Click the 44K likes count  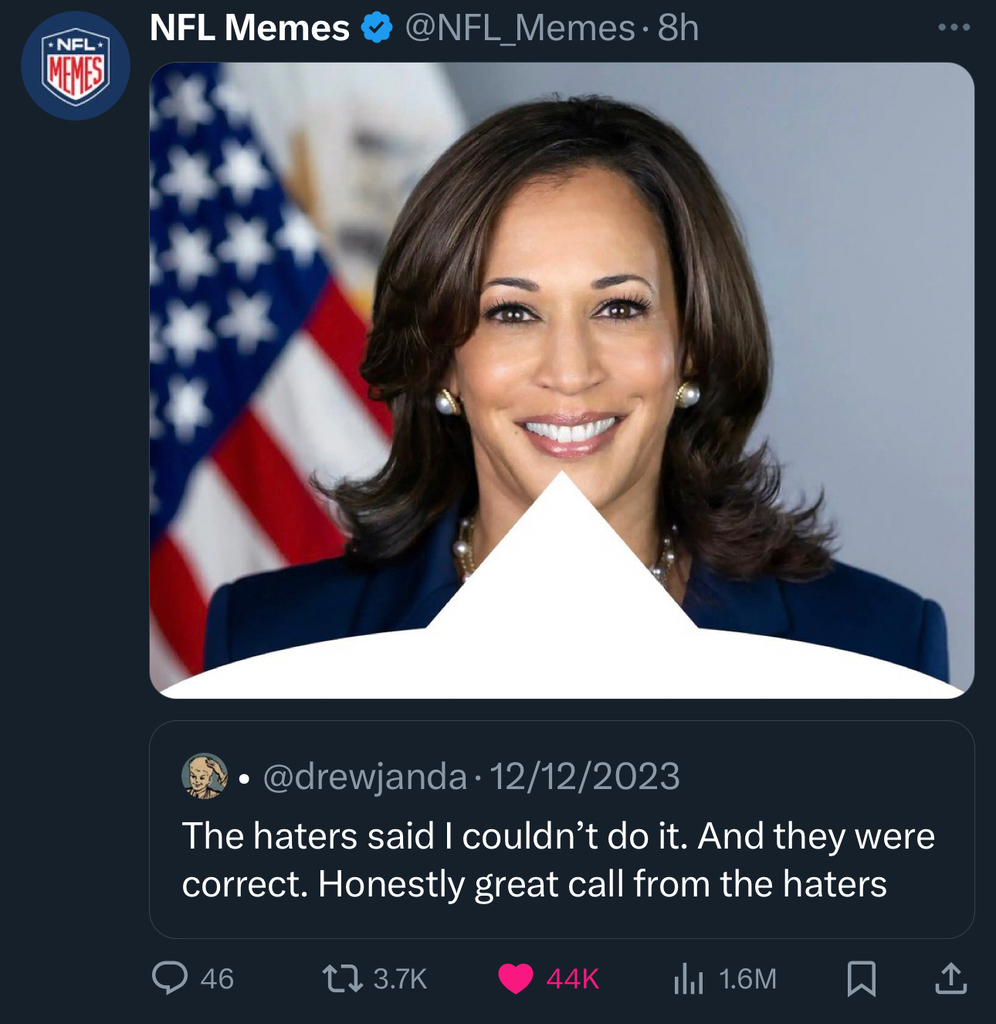[573, 979]
